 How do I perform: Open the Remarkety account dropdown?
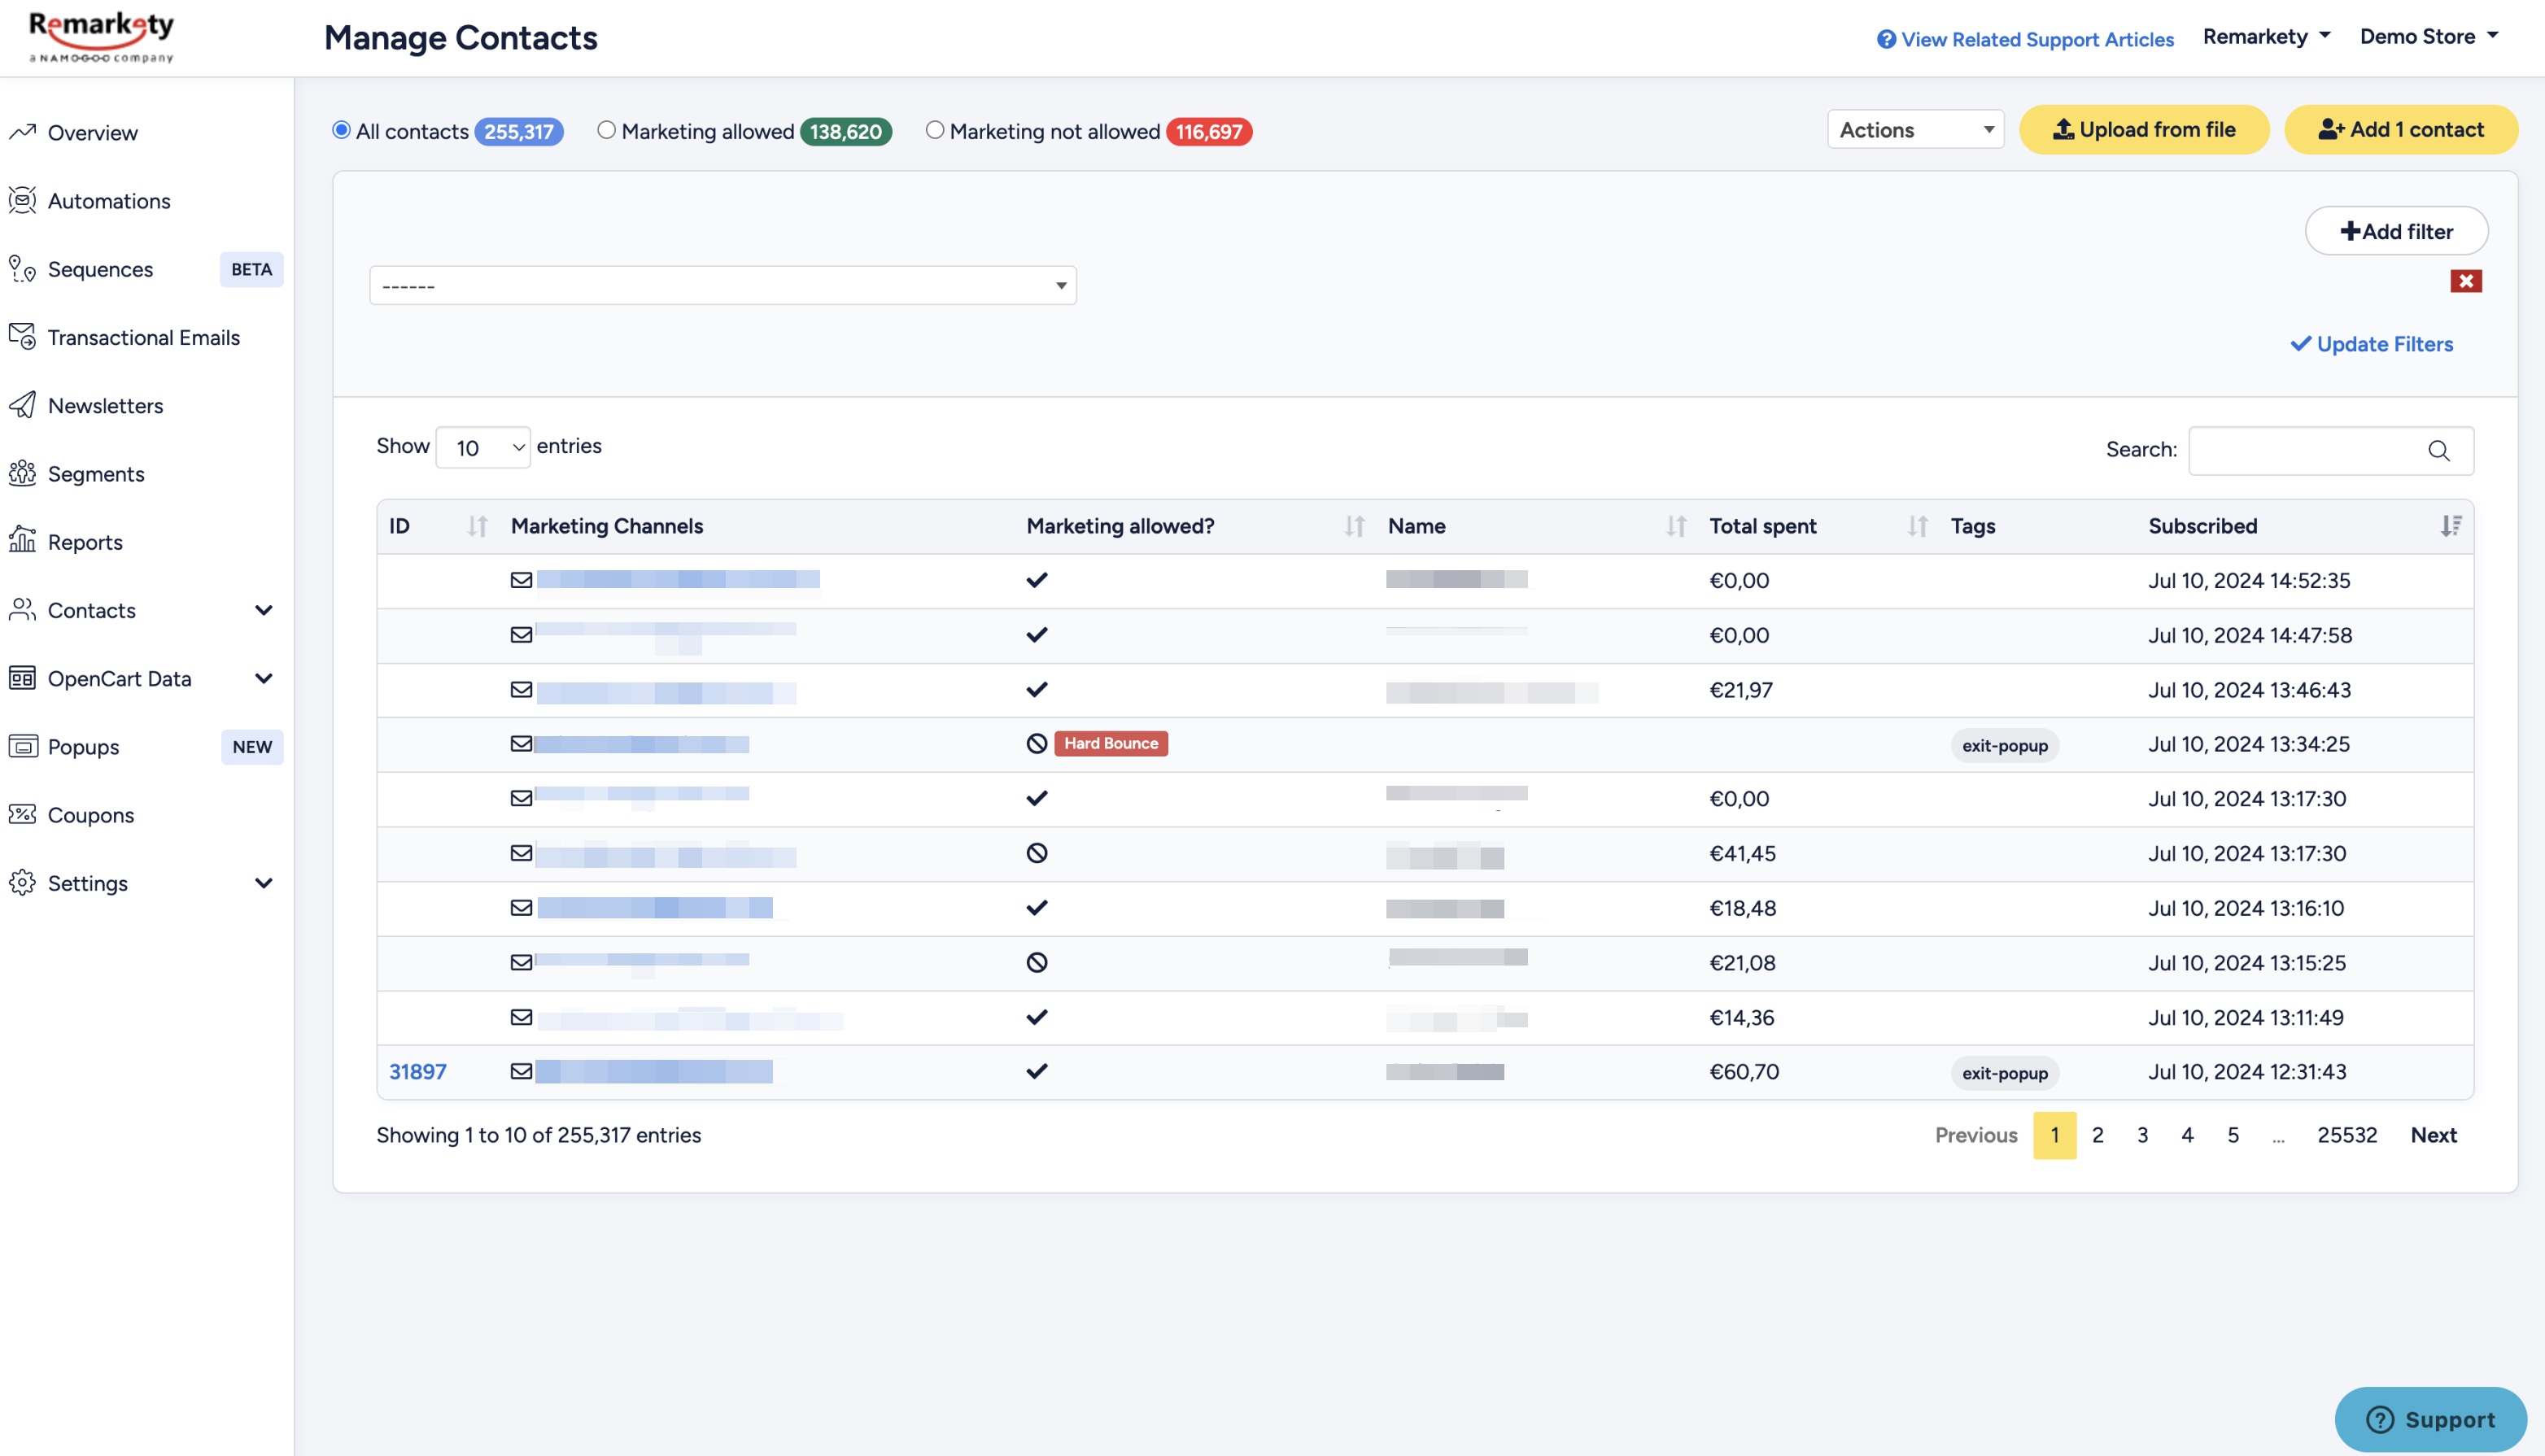[2267, 37]
